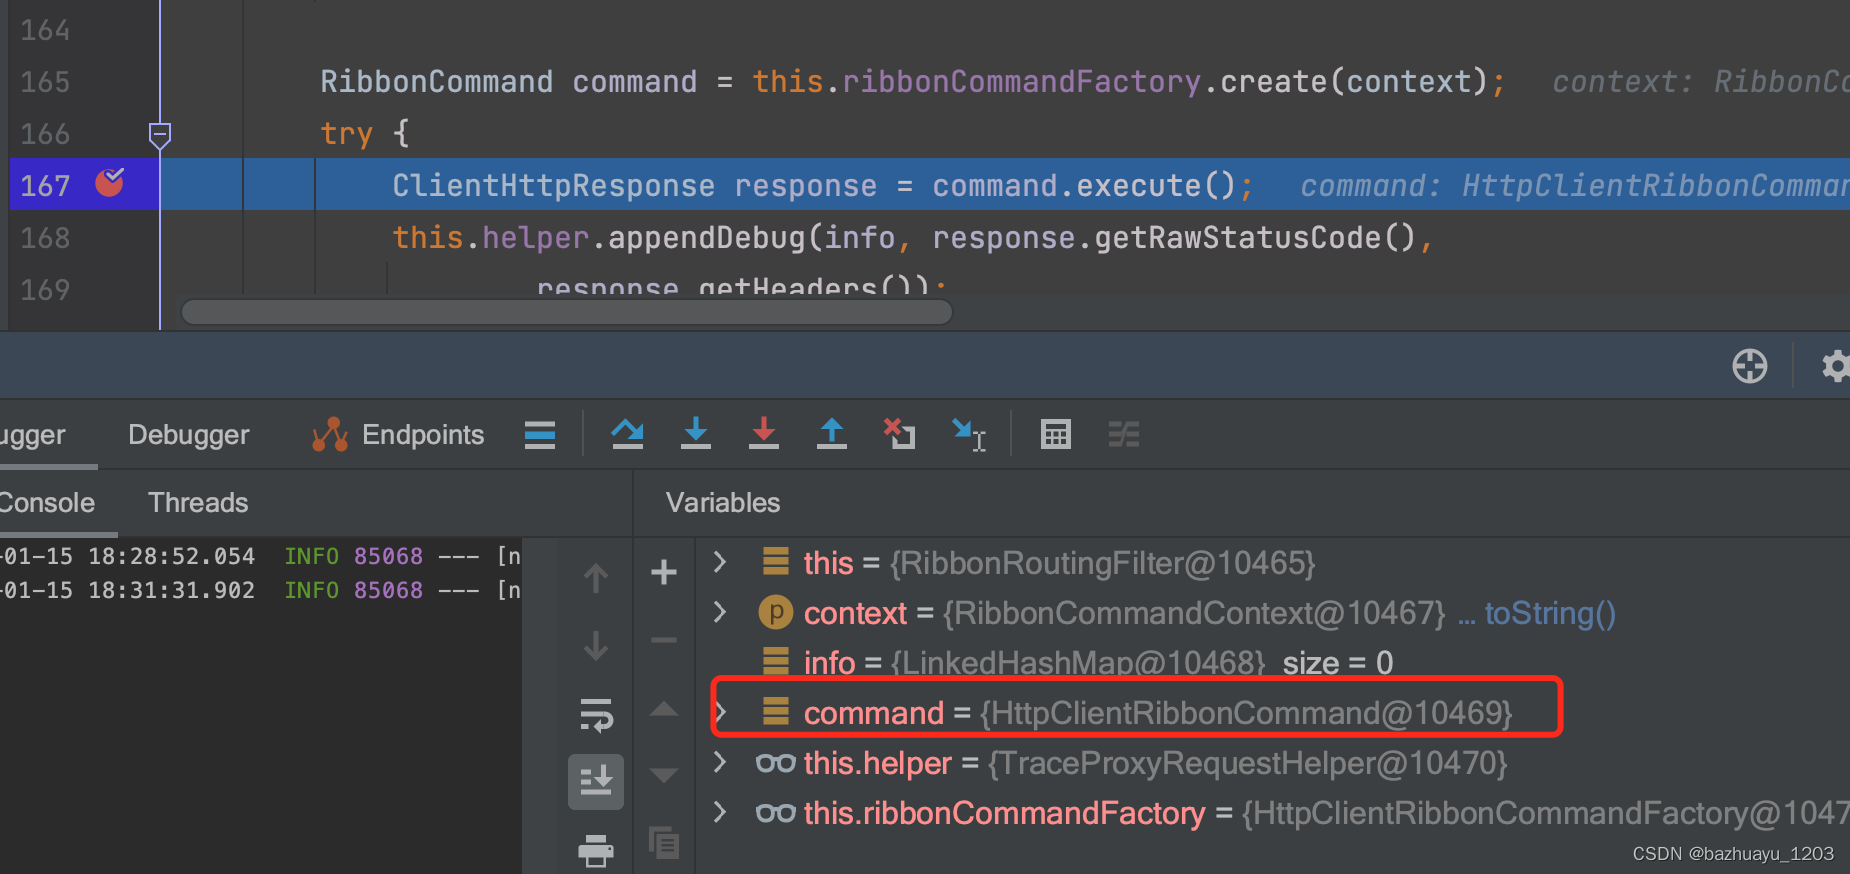1850x874 pixels.
Task: Expand the 'context' variable node
Action: [x=720, y=611]
